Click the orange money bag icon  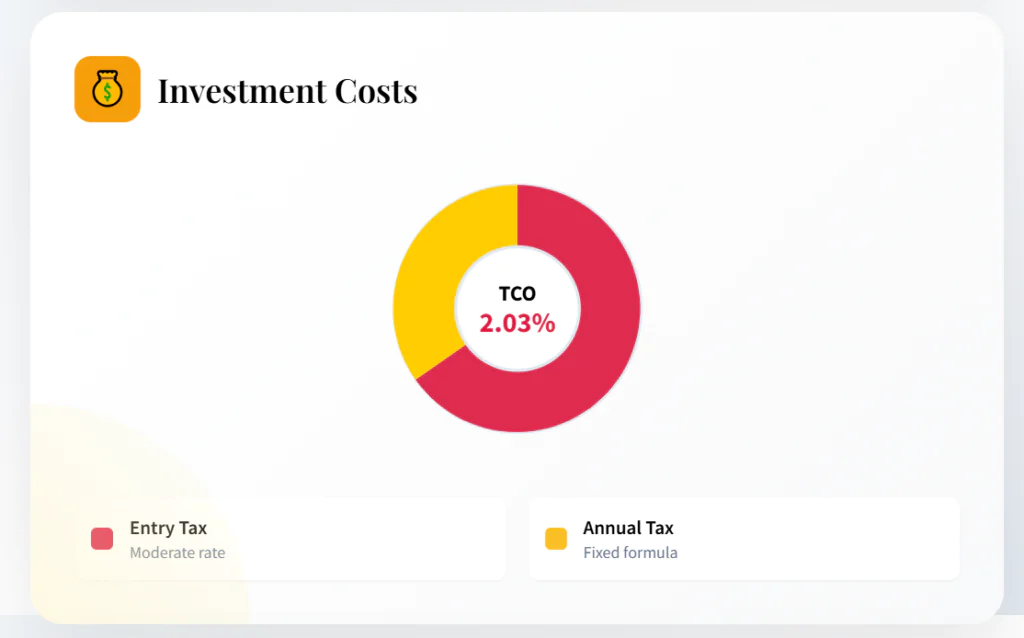[x=107, y=89]
